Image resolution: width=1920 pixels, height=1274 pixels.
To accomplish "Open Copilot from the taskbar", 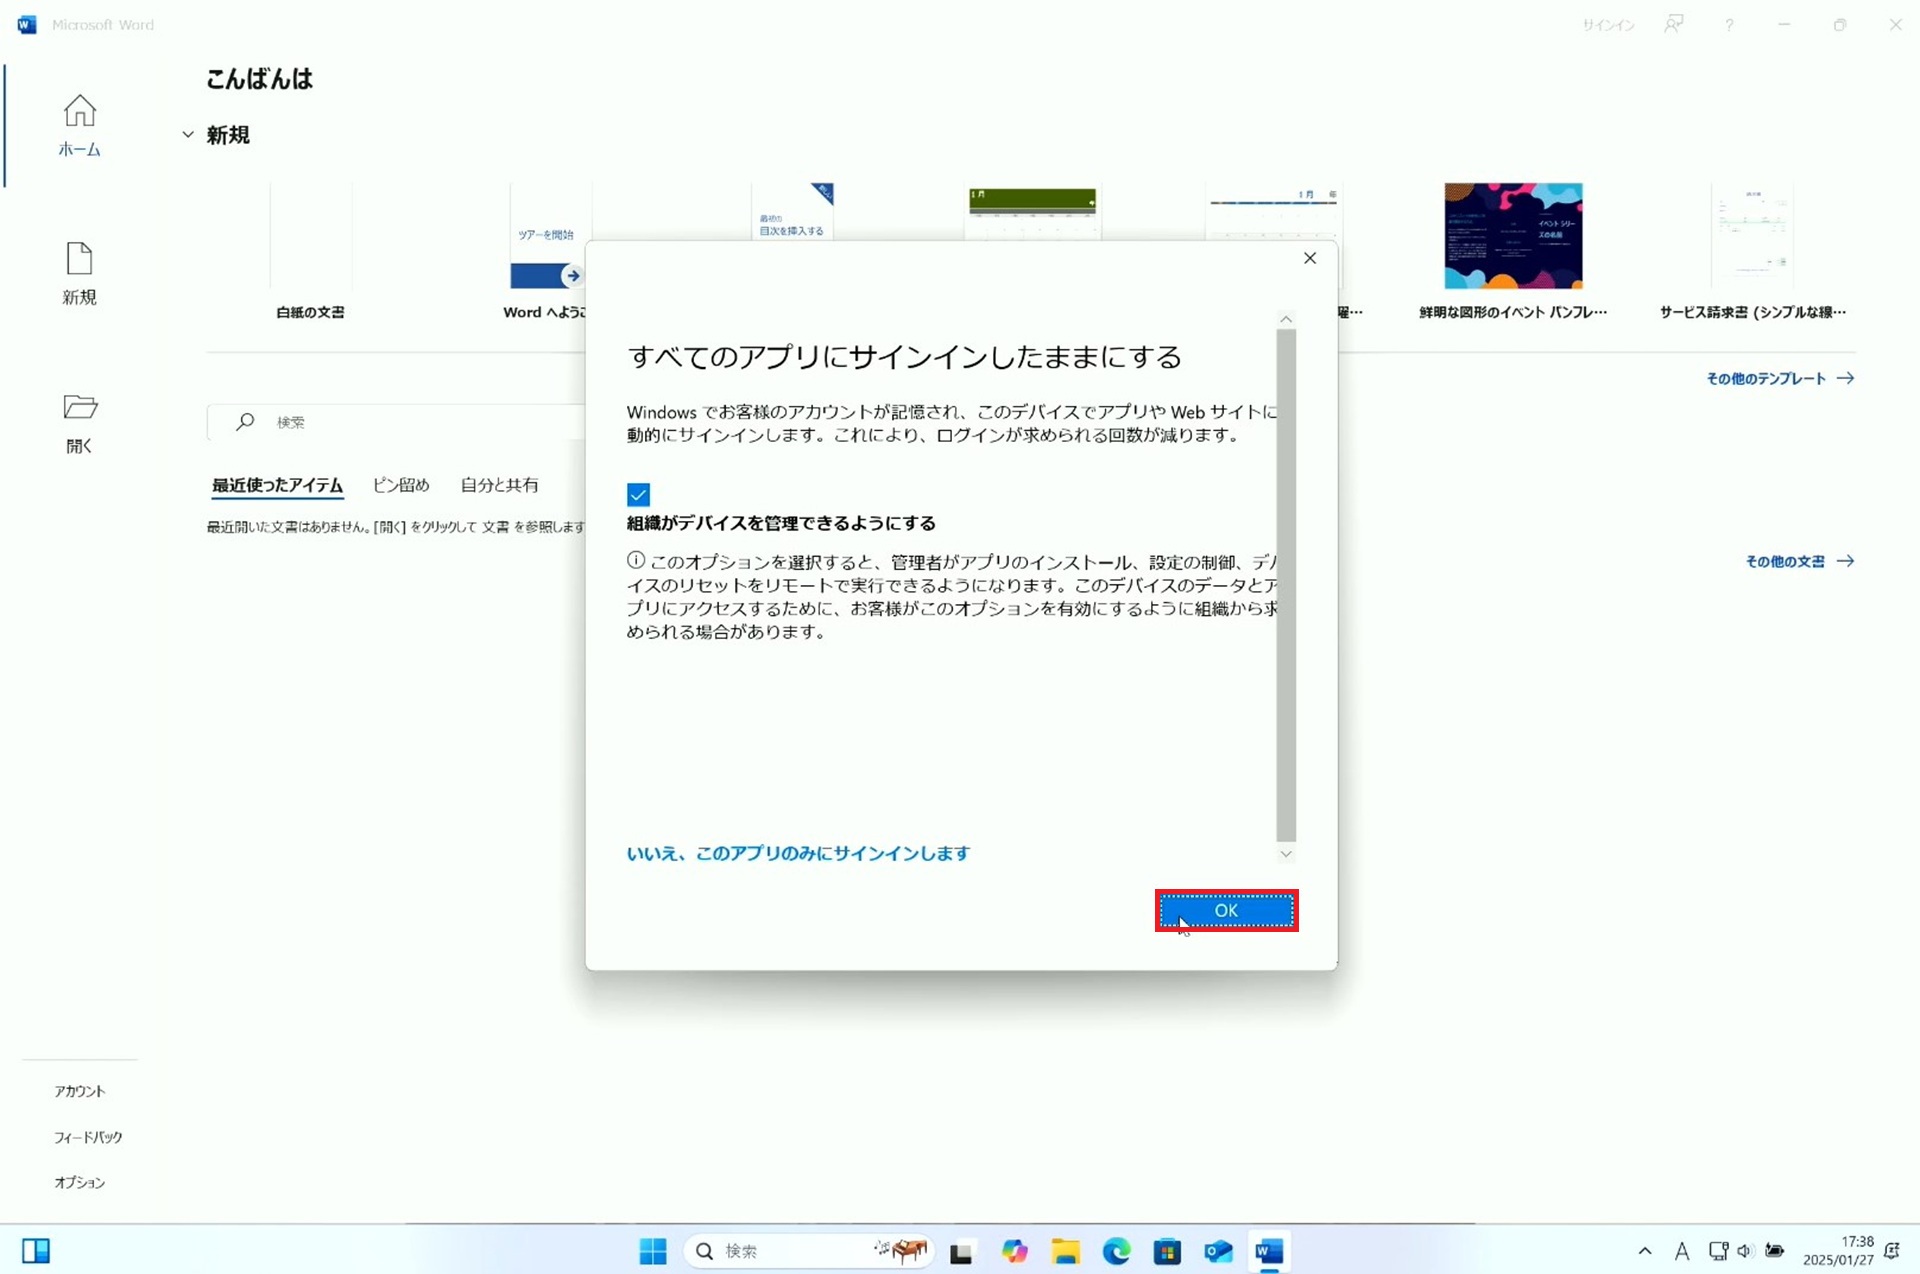I will click(x=1014, y=1251).
